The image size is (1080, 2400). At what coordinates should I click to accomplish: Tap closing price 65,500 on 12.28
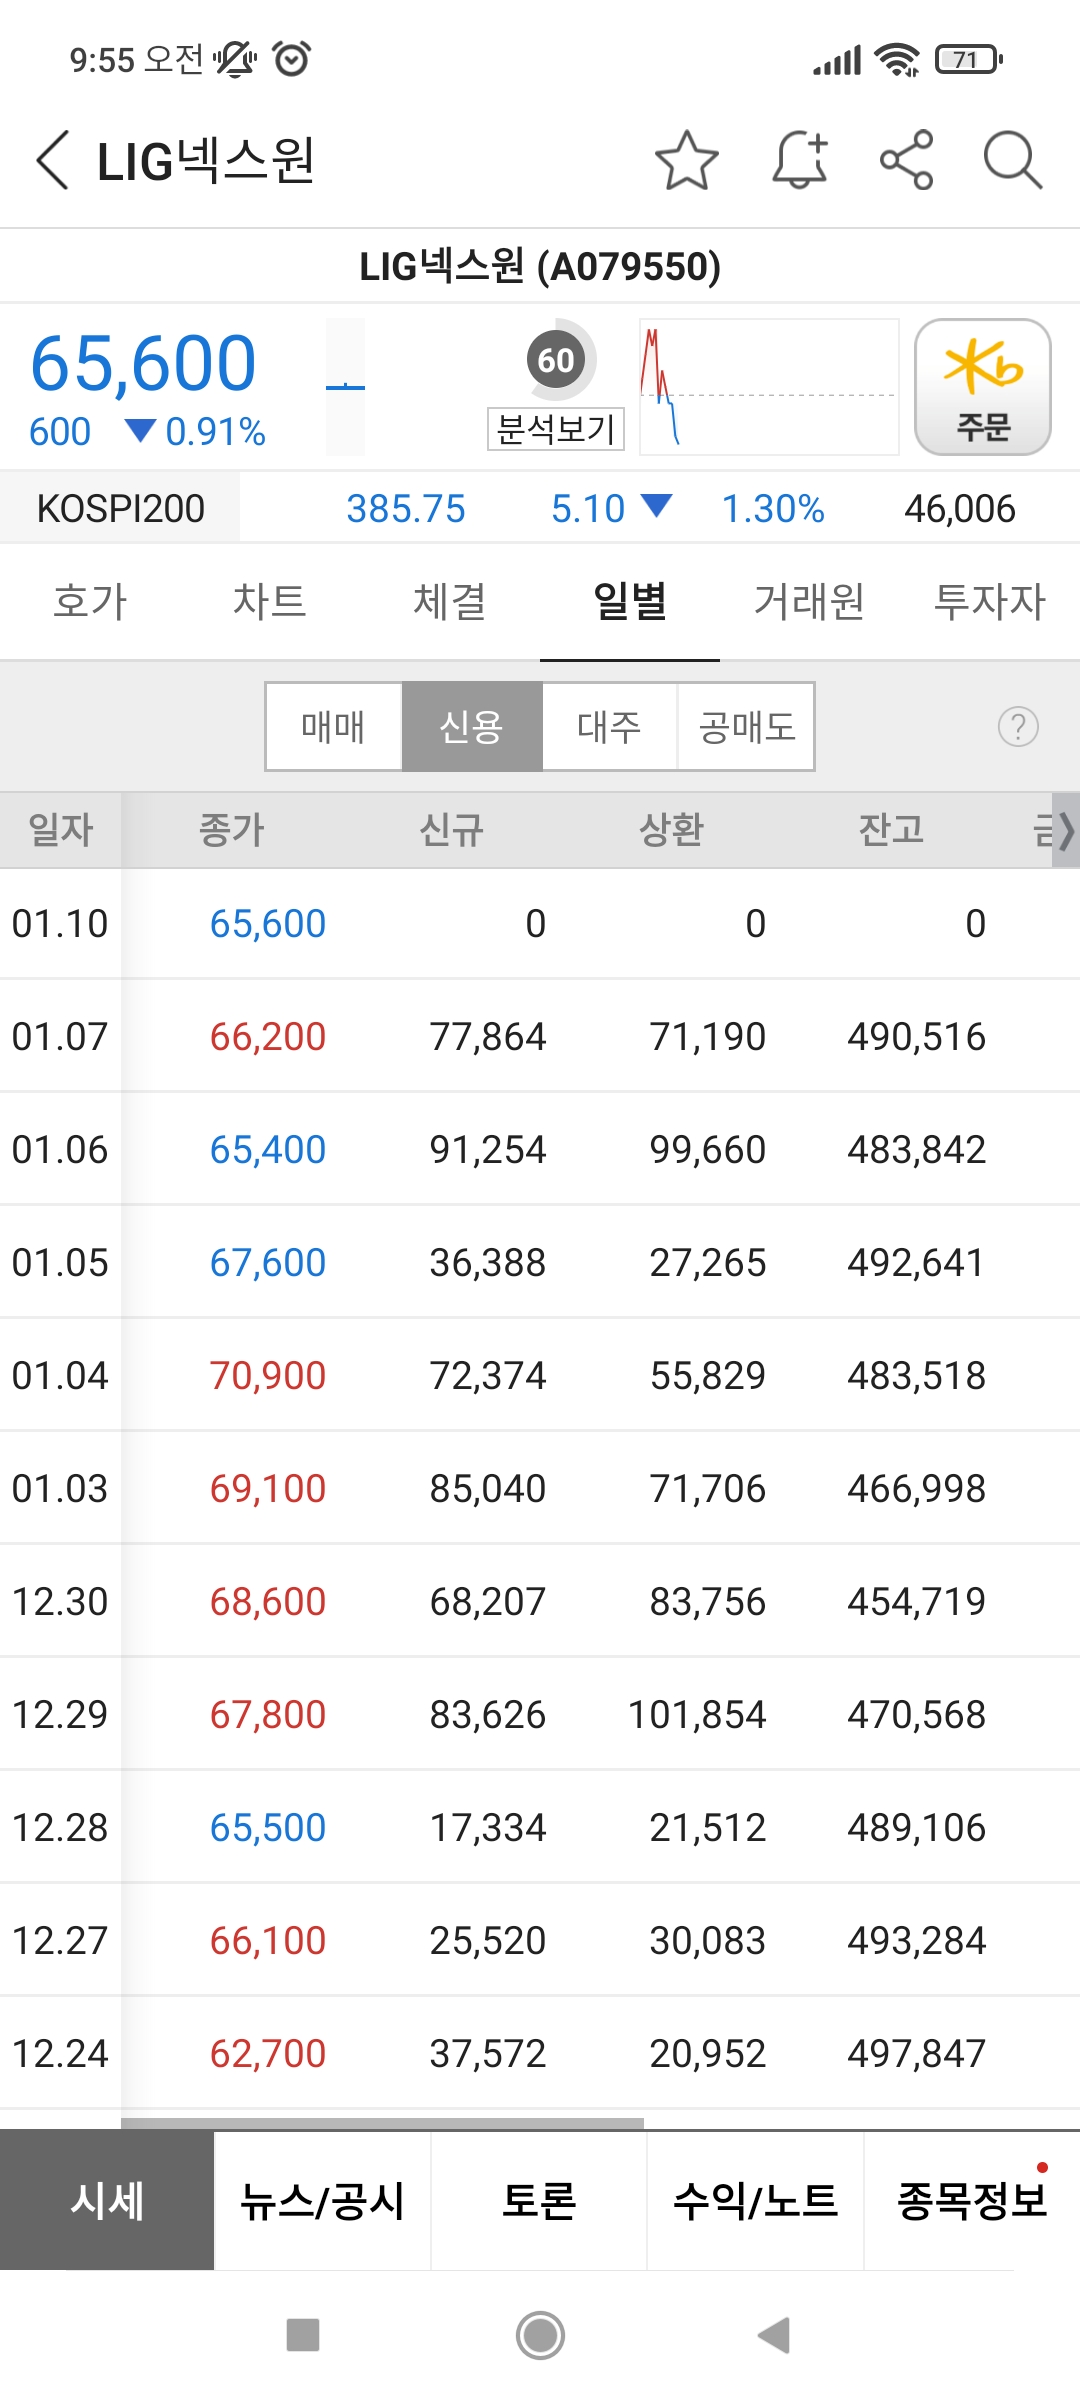tap(268, 1827)
